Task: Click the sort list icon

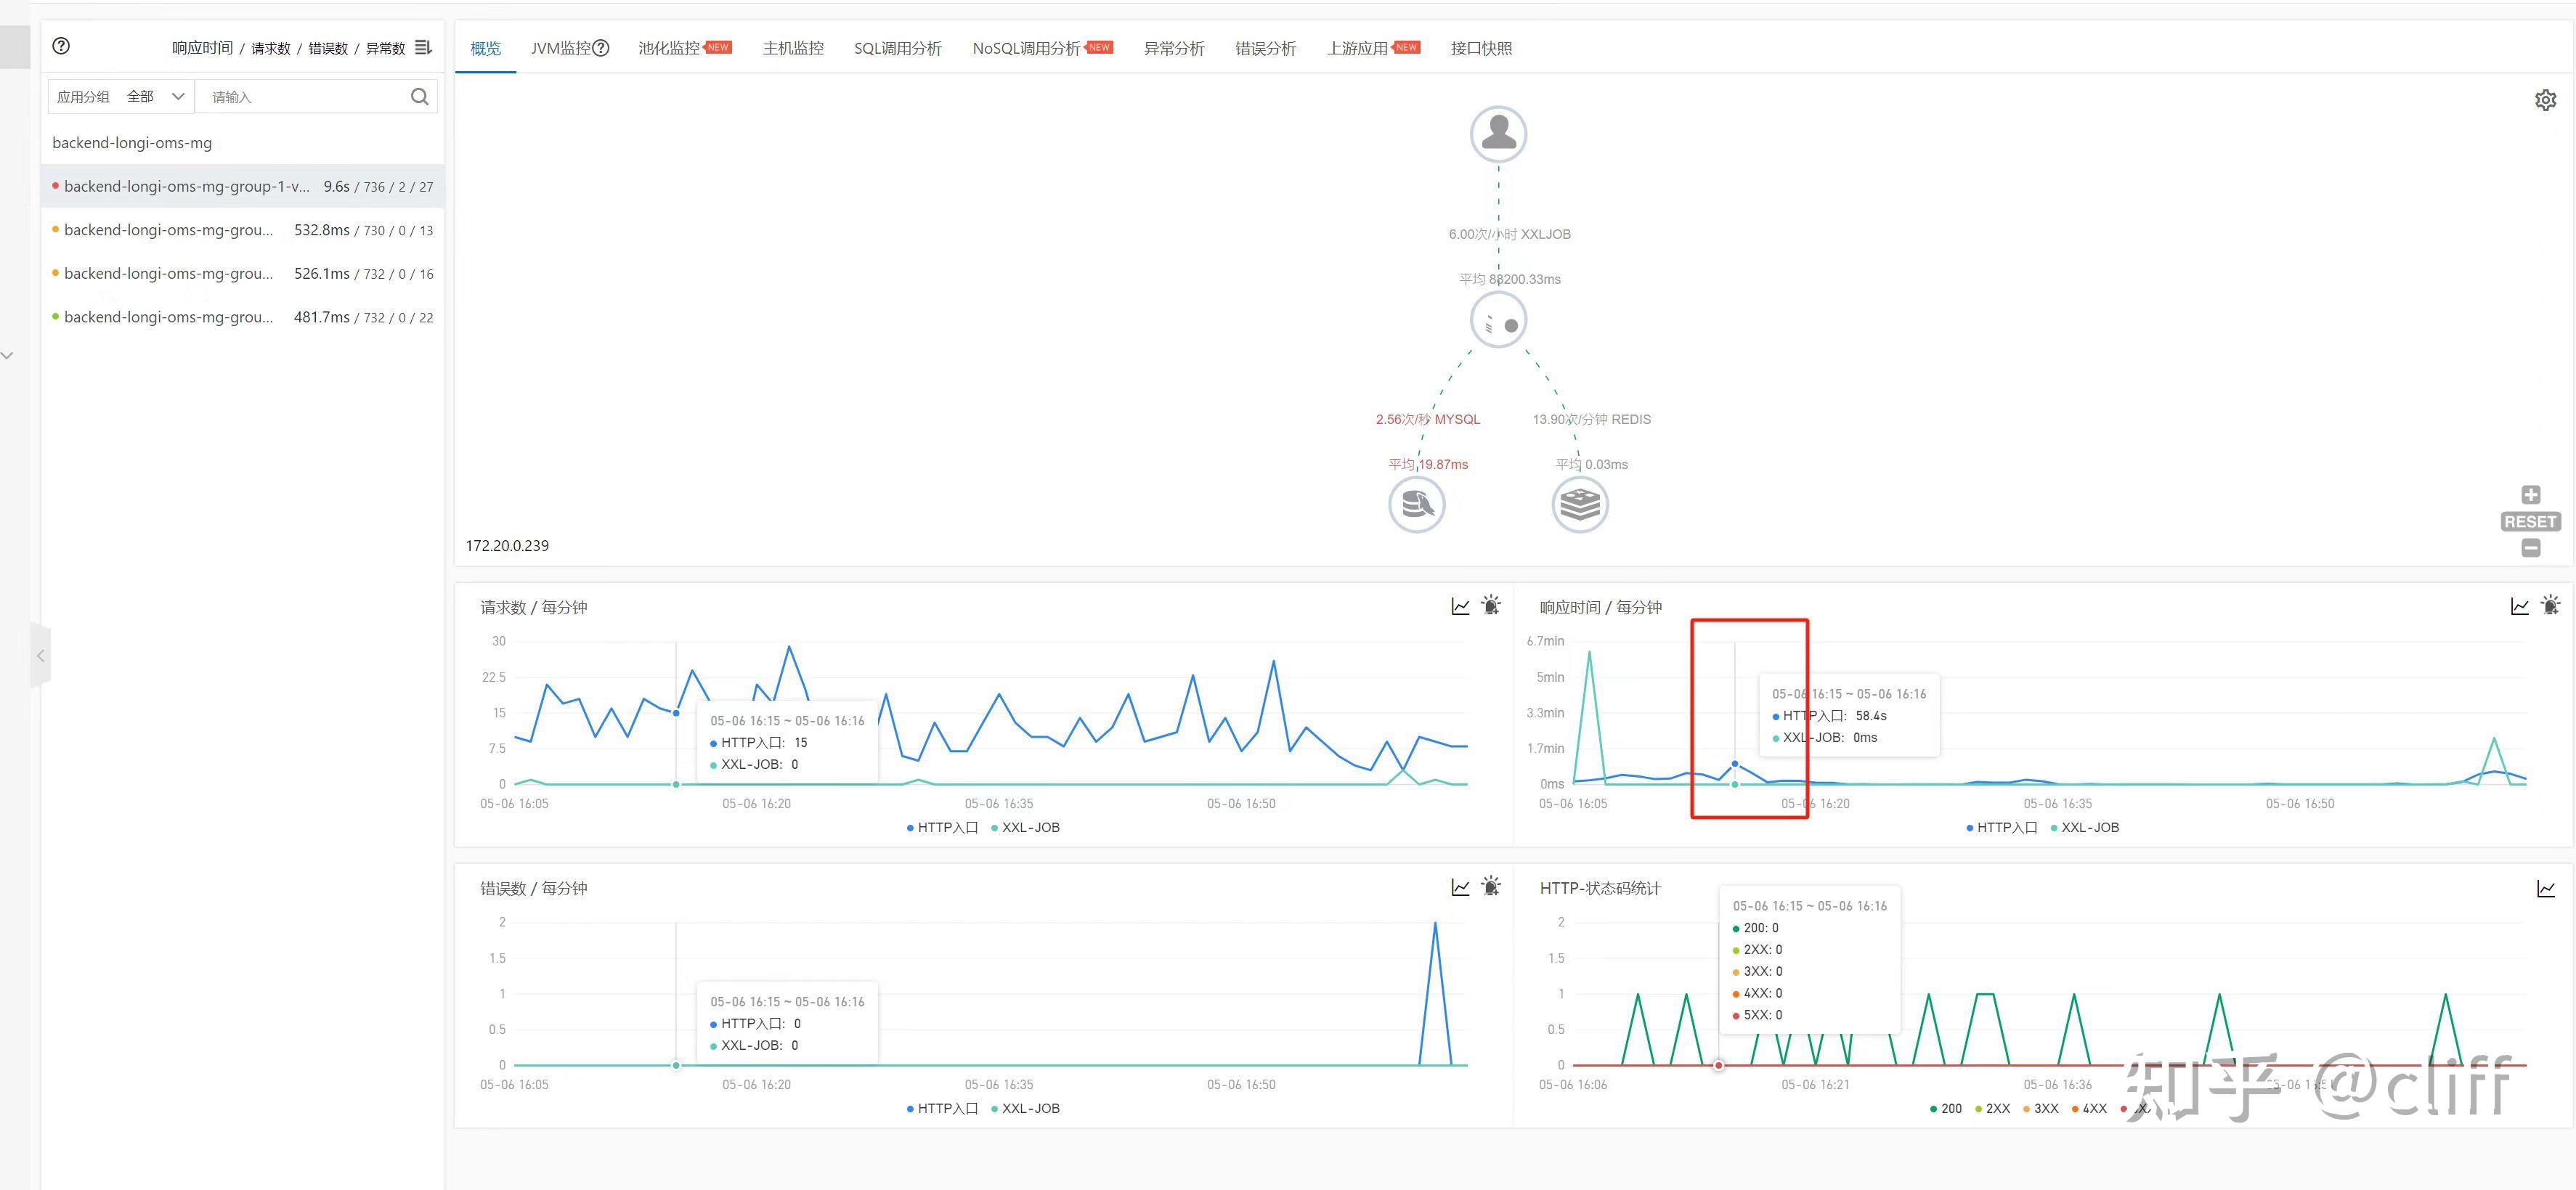Action: pos(423,47)
